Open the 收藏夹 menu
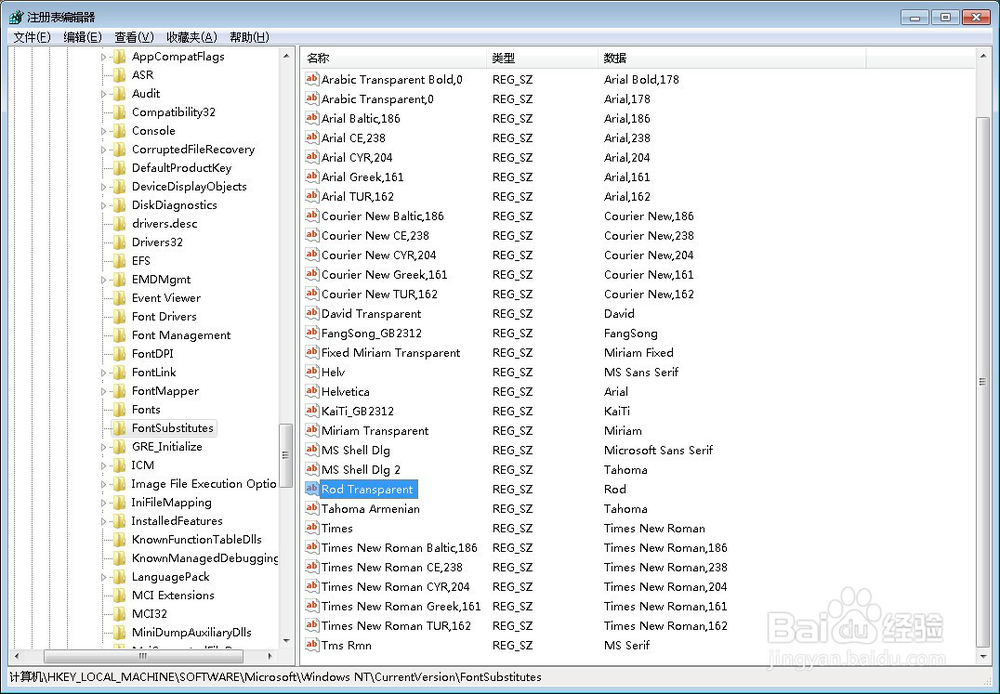 click(x=189, y=37)
